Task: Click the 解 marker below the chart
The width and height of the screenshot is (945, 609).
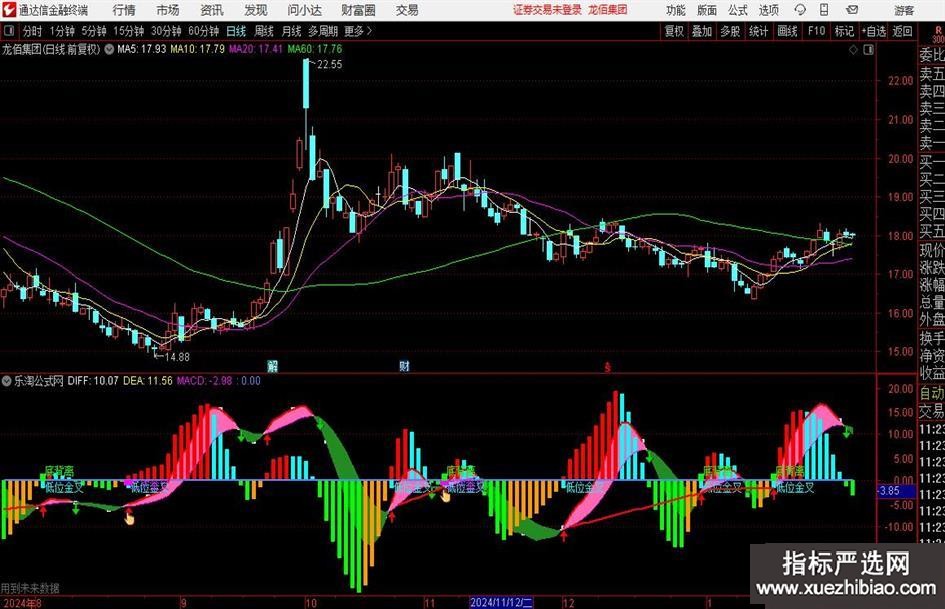Action: click(271, 365)
